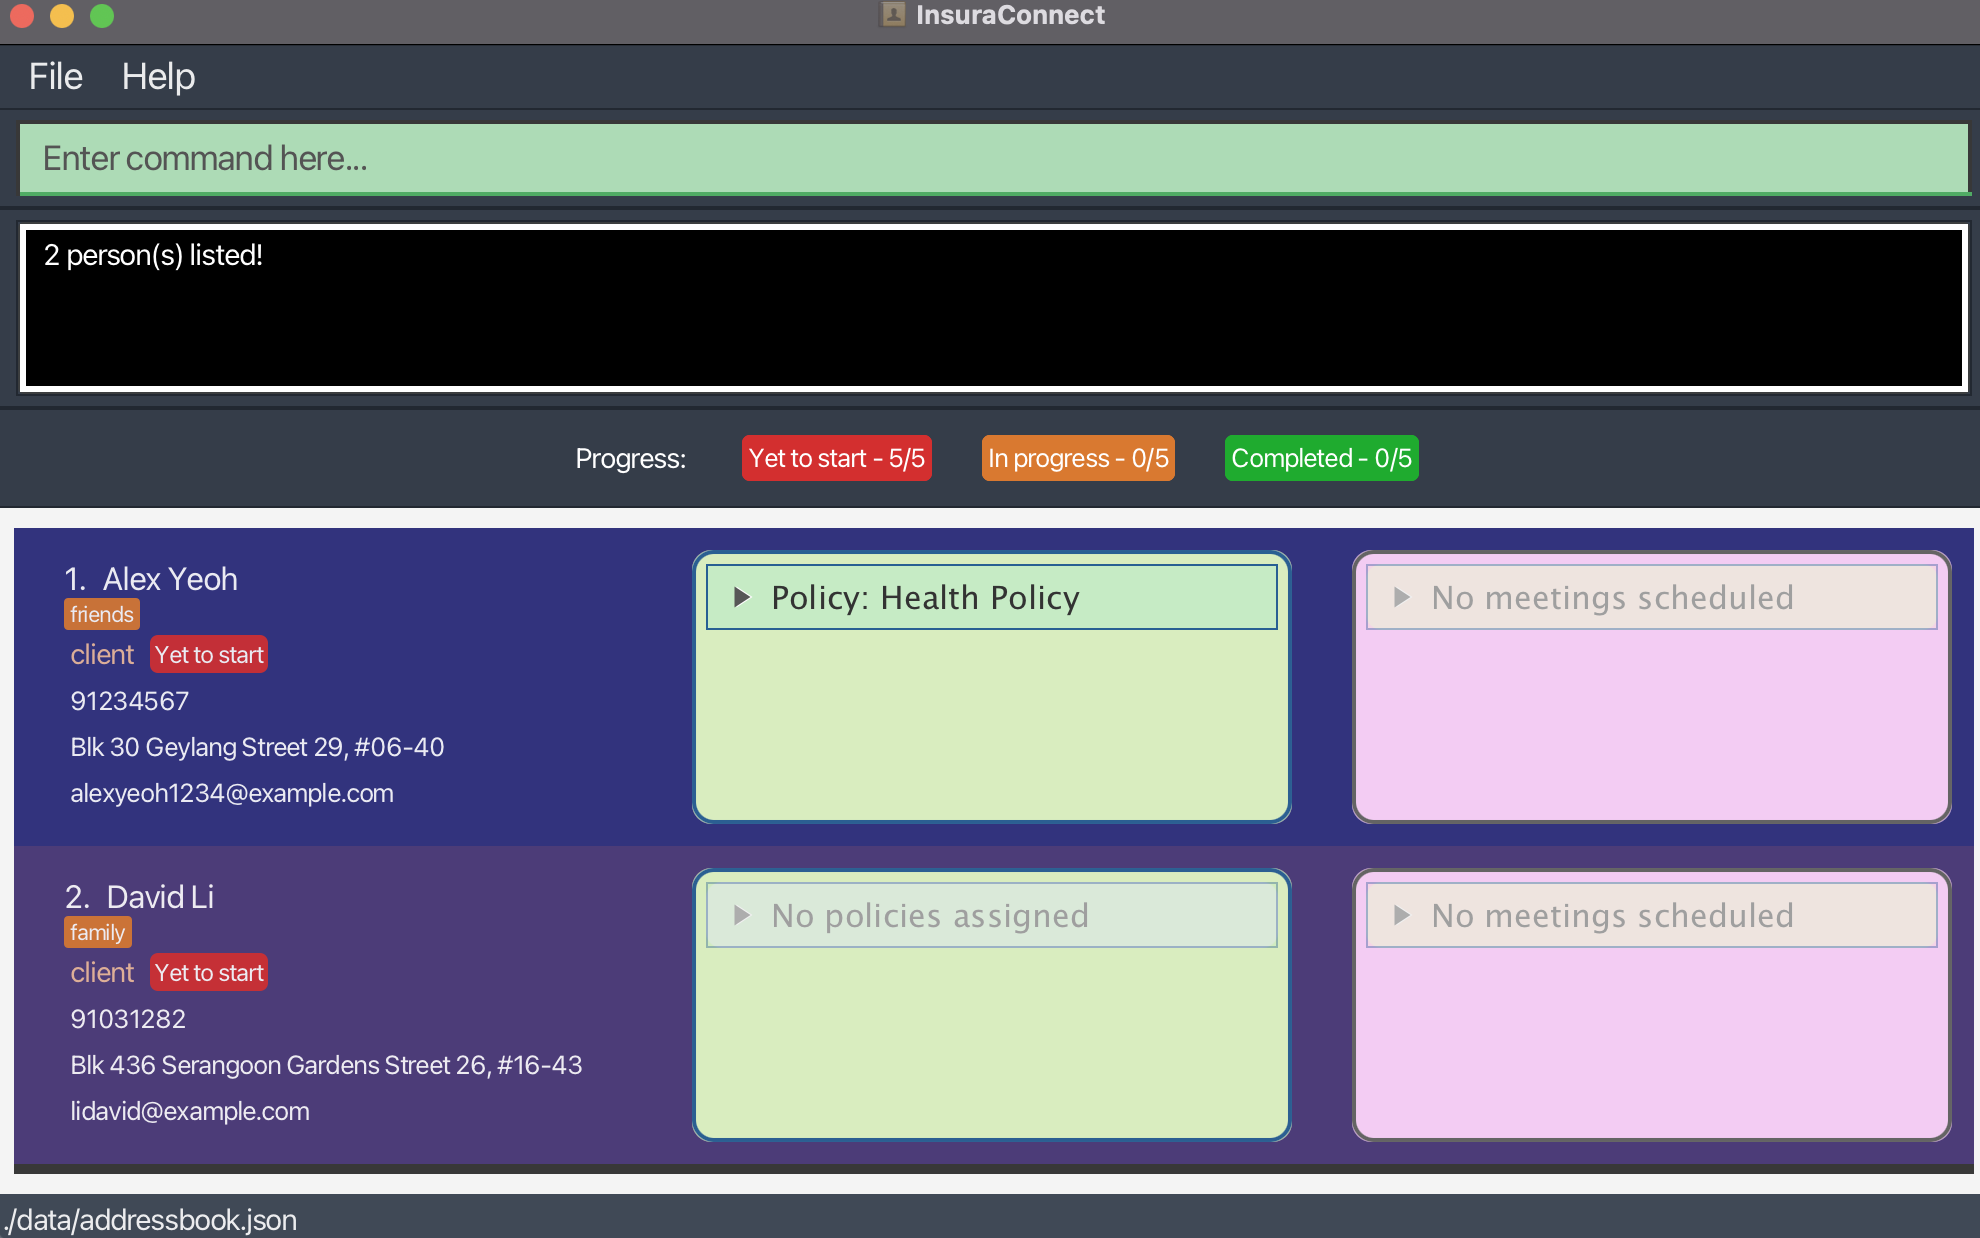Screen dimensions: 1980x1238
Task: Click the InsuraConnect title bar icon
Action: [893, 14]
